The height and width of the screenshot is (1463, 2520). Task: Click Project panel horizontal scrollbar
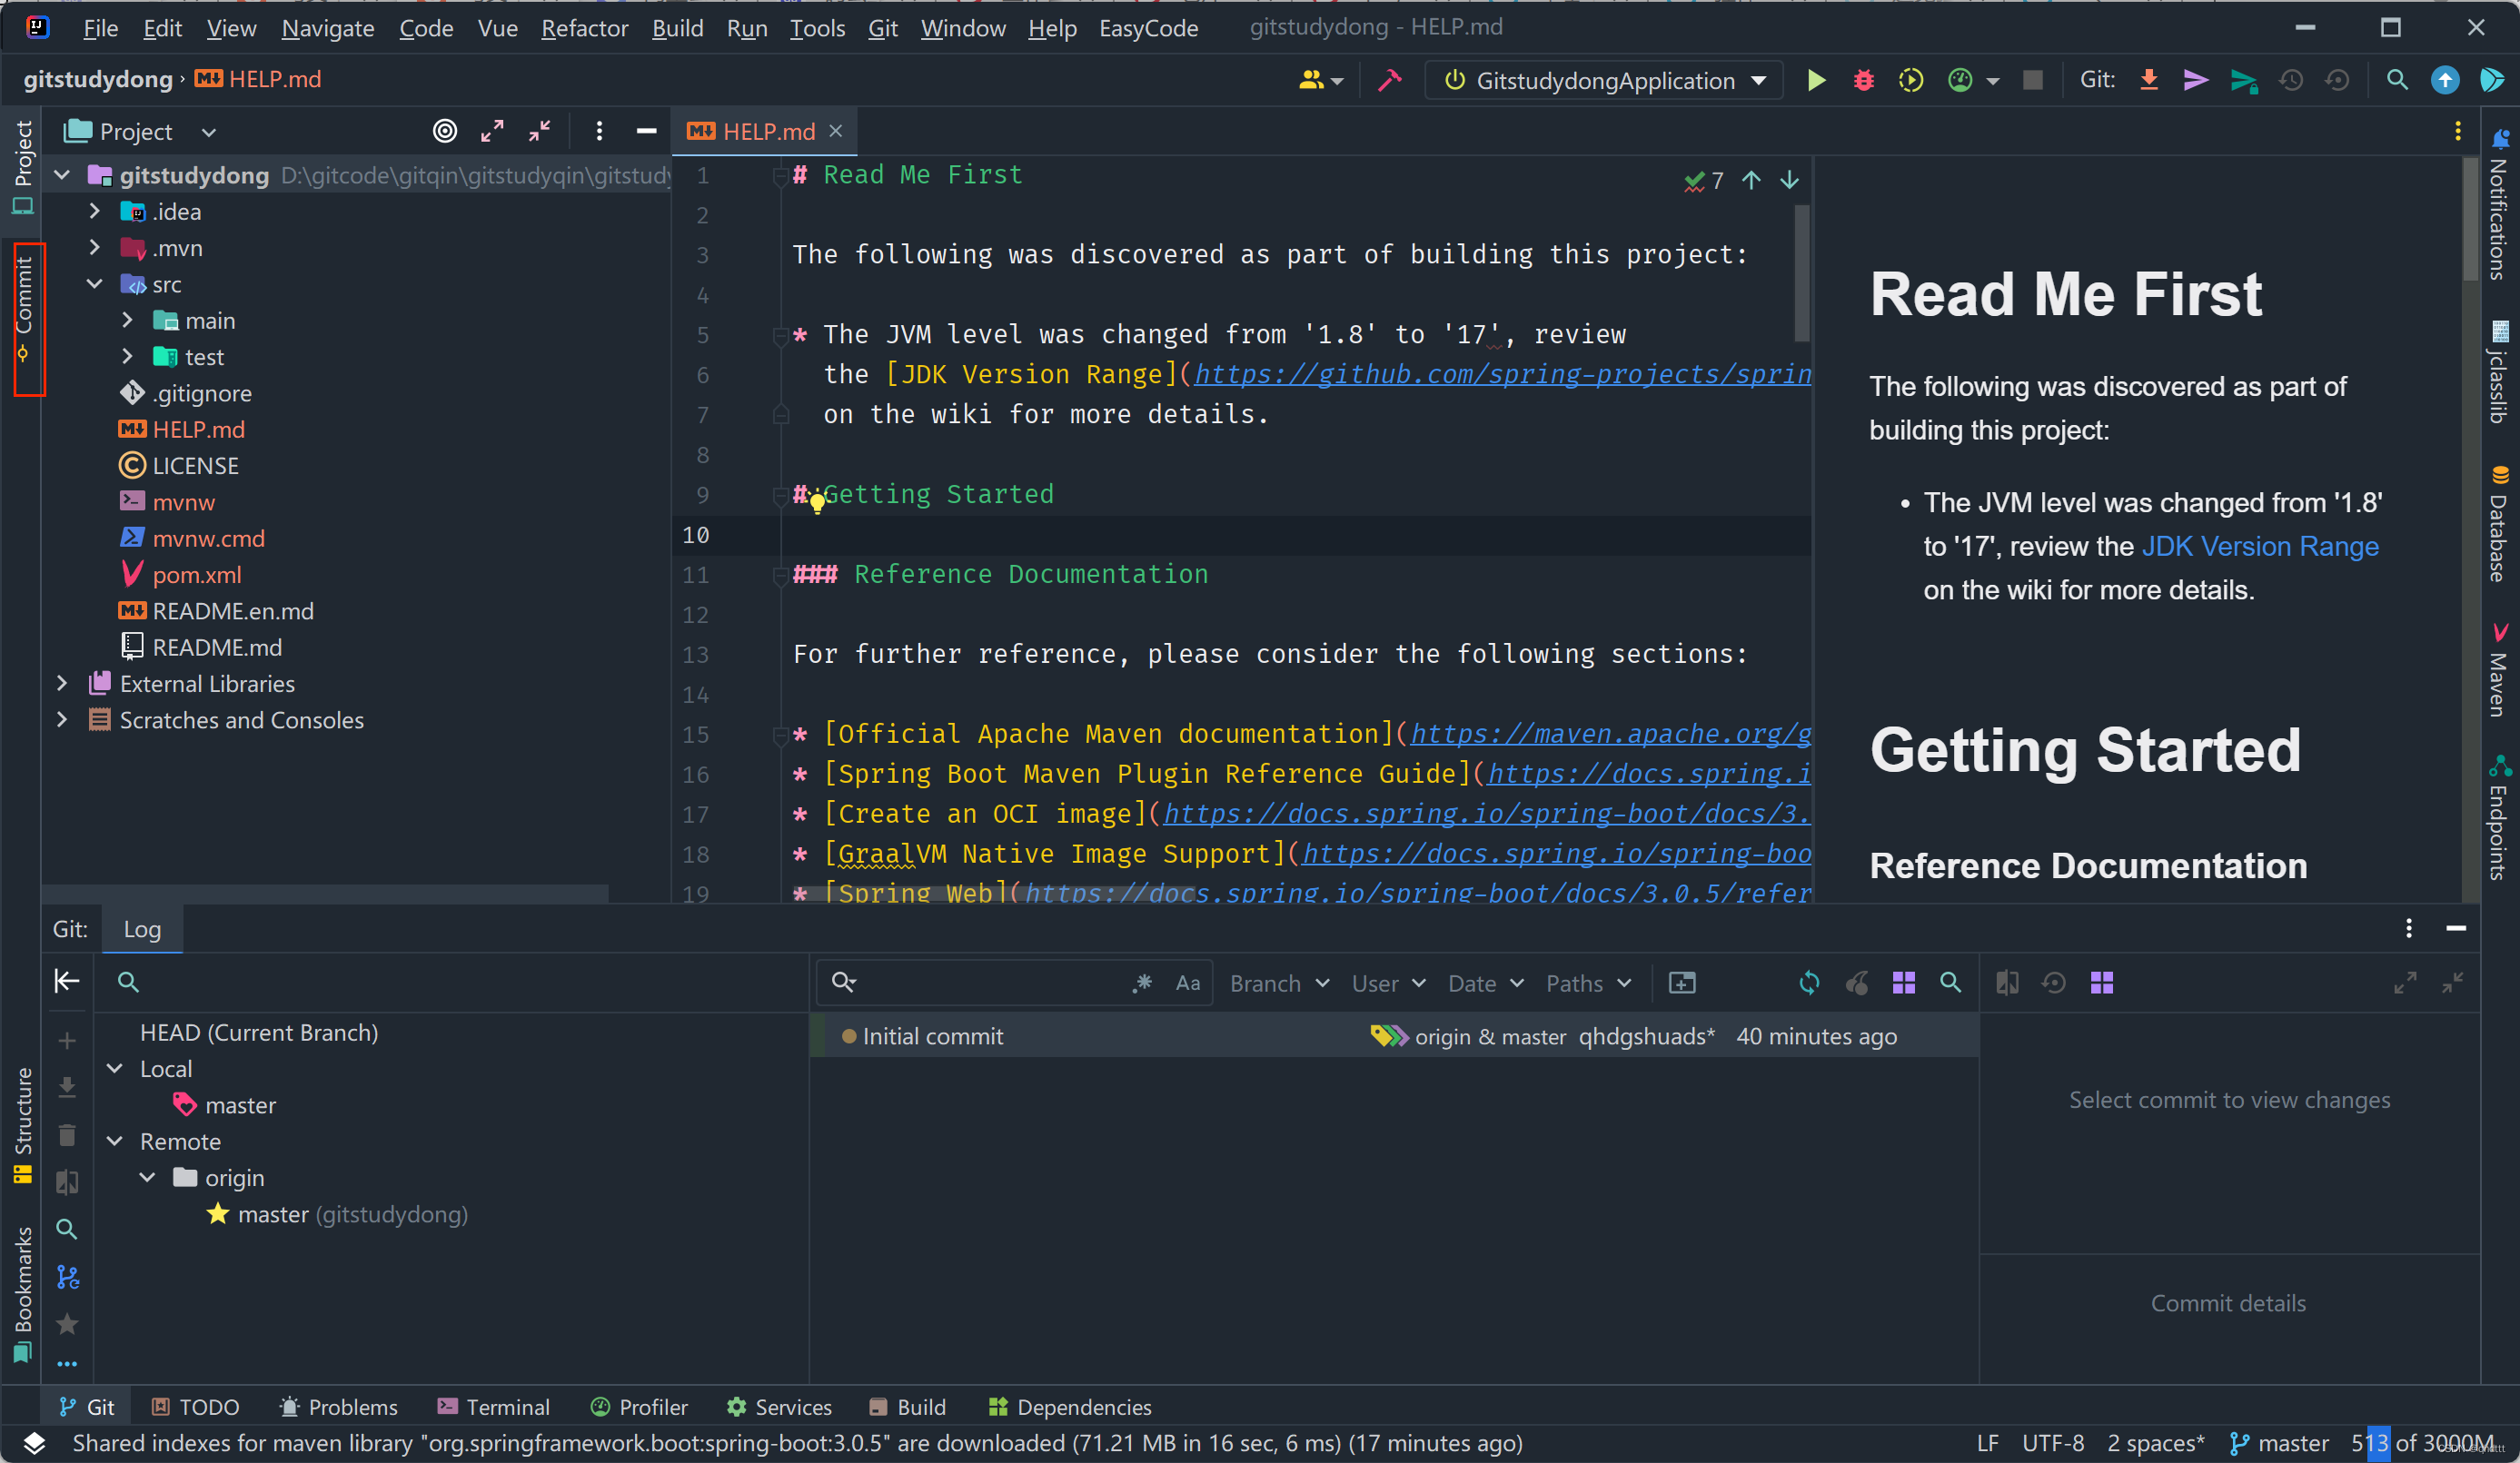pos(325,892)
